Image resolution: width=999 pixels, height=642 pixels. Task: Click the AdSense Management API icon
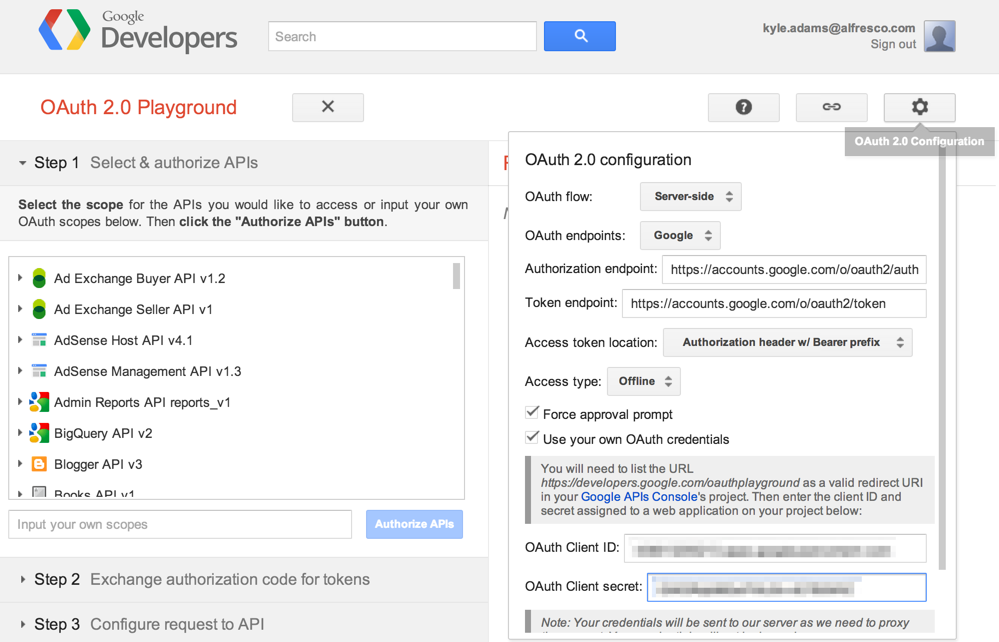point(39,371)
